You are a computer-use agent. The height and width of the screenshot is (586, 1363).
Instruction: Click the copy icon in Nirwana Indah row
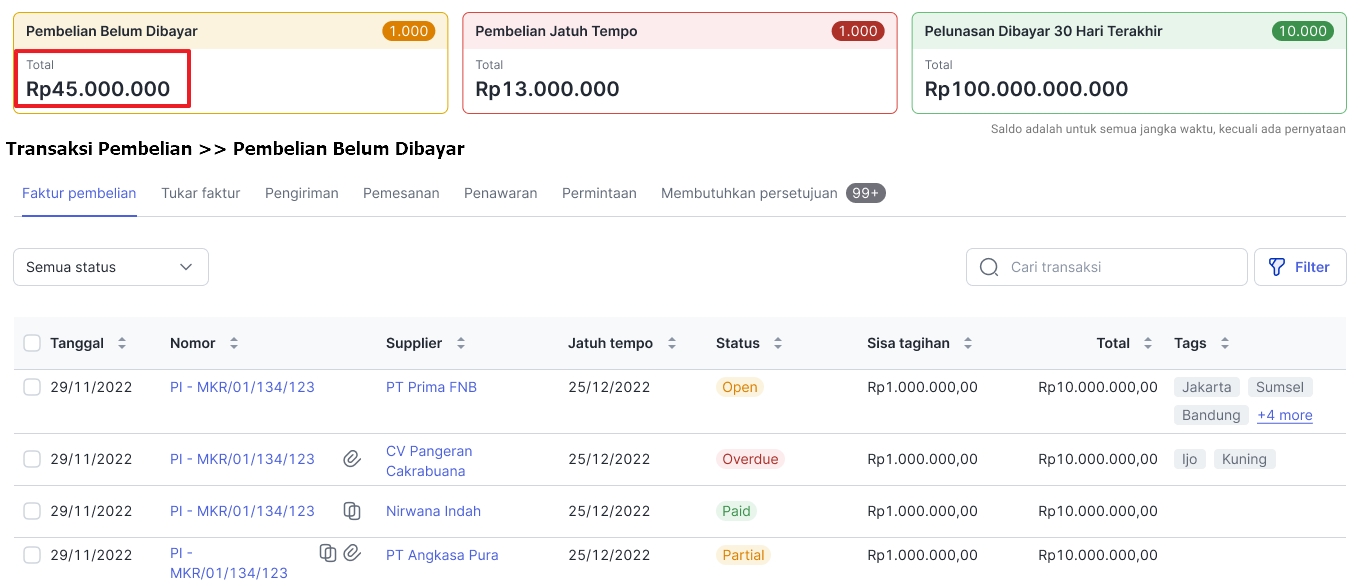(x=352, y=511)
